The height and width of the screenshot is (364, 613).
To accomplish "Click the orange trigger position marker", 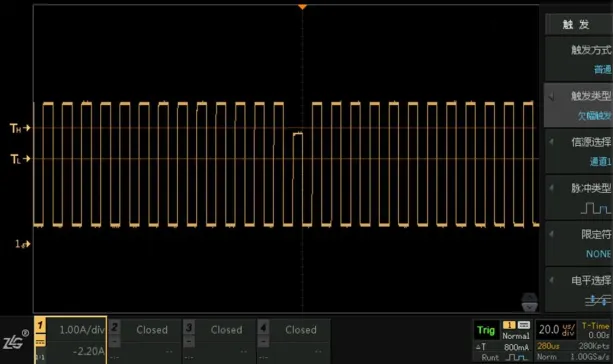I will [302, 7].
